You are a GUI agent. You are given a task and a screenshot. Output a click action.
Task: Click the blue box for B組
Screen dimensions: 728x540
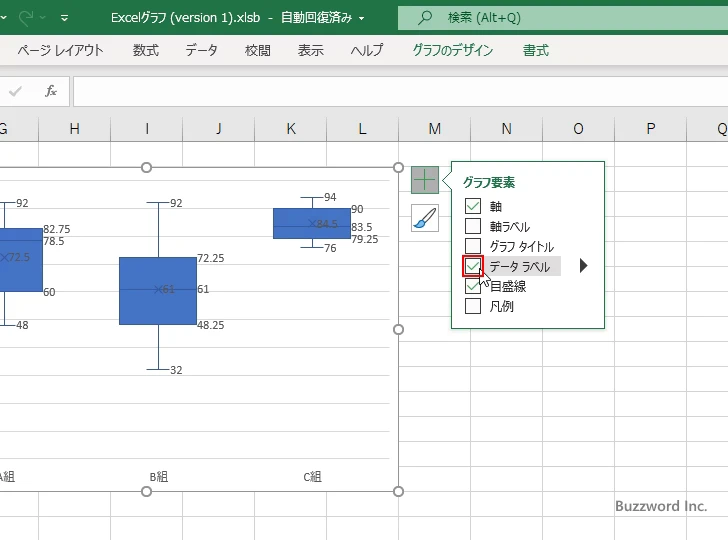(x=158, y=290)
